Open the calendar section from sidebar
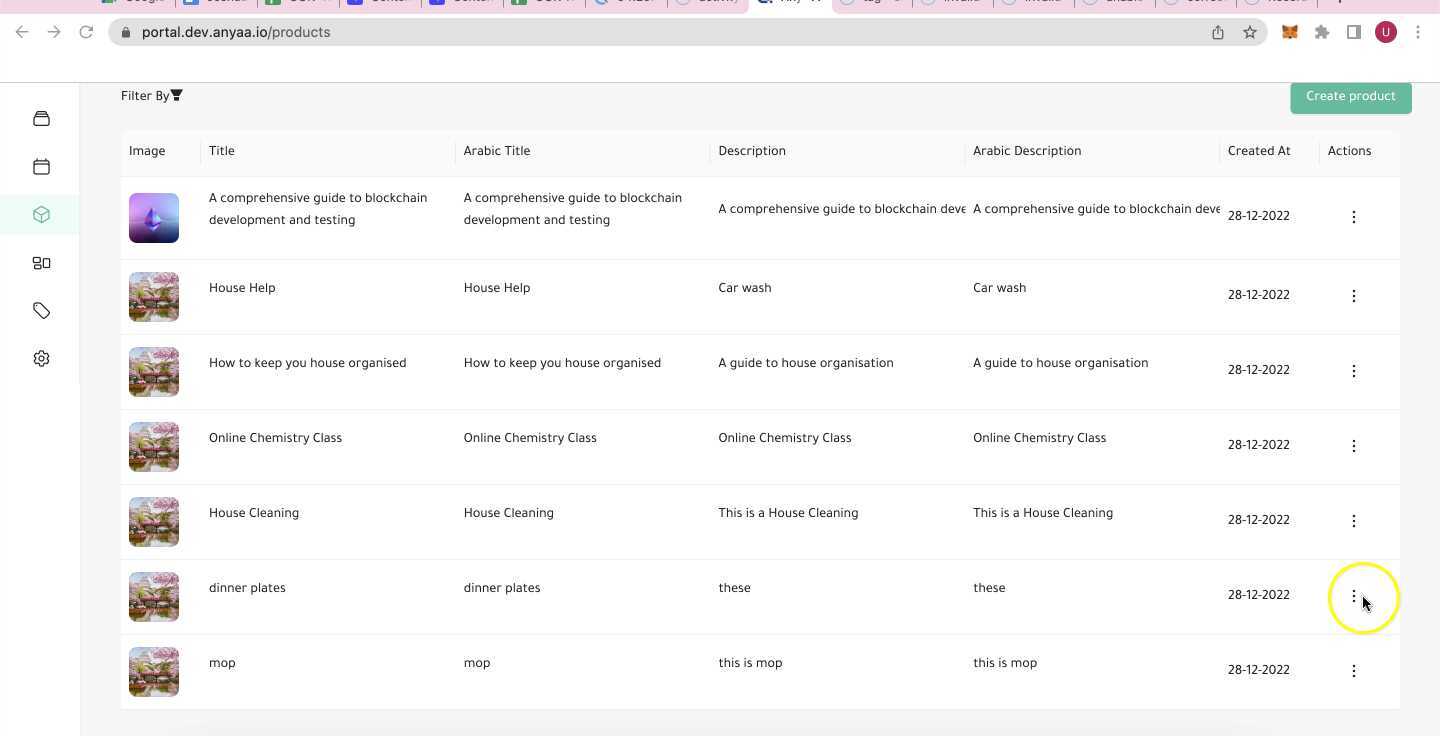1440x736 pixels. (41, 166)
